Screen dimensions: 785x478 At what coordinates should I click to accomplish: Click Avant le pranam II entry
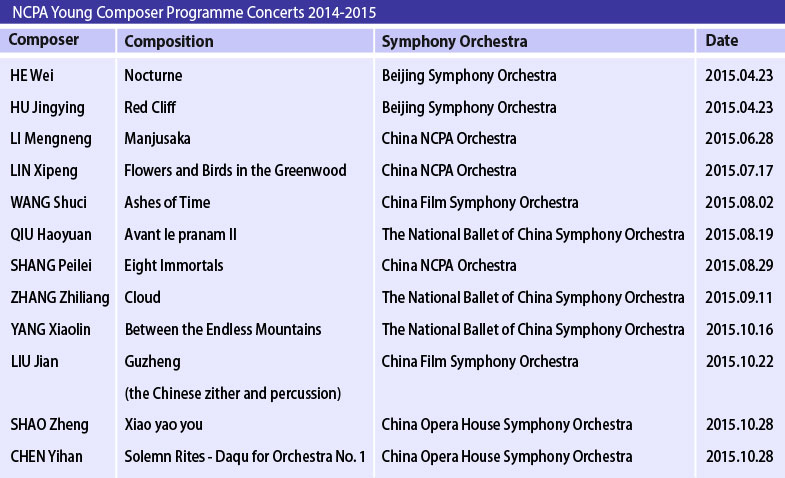click(180, 235)
